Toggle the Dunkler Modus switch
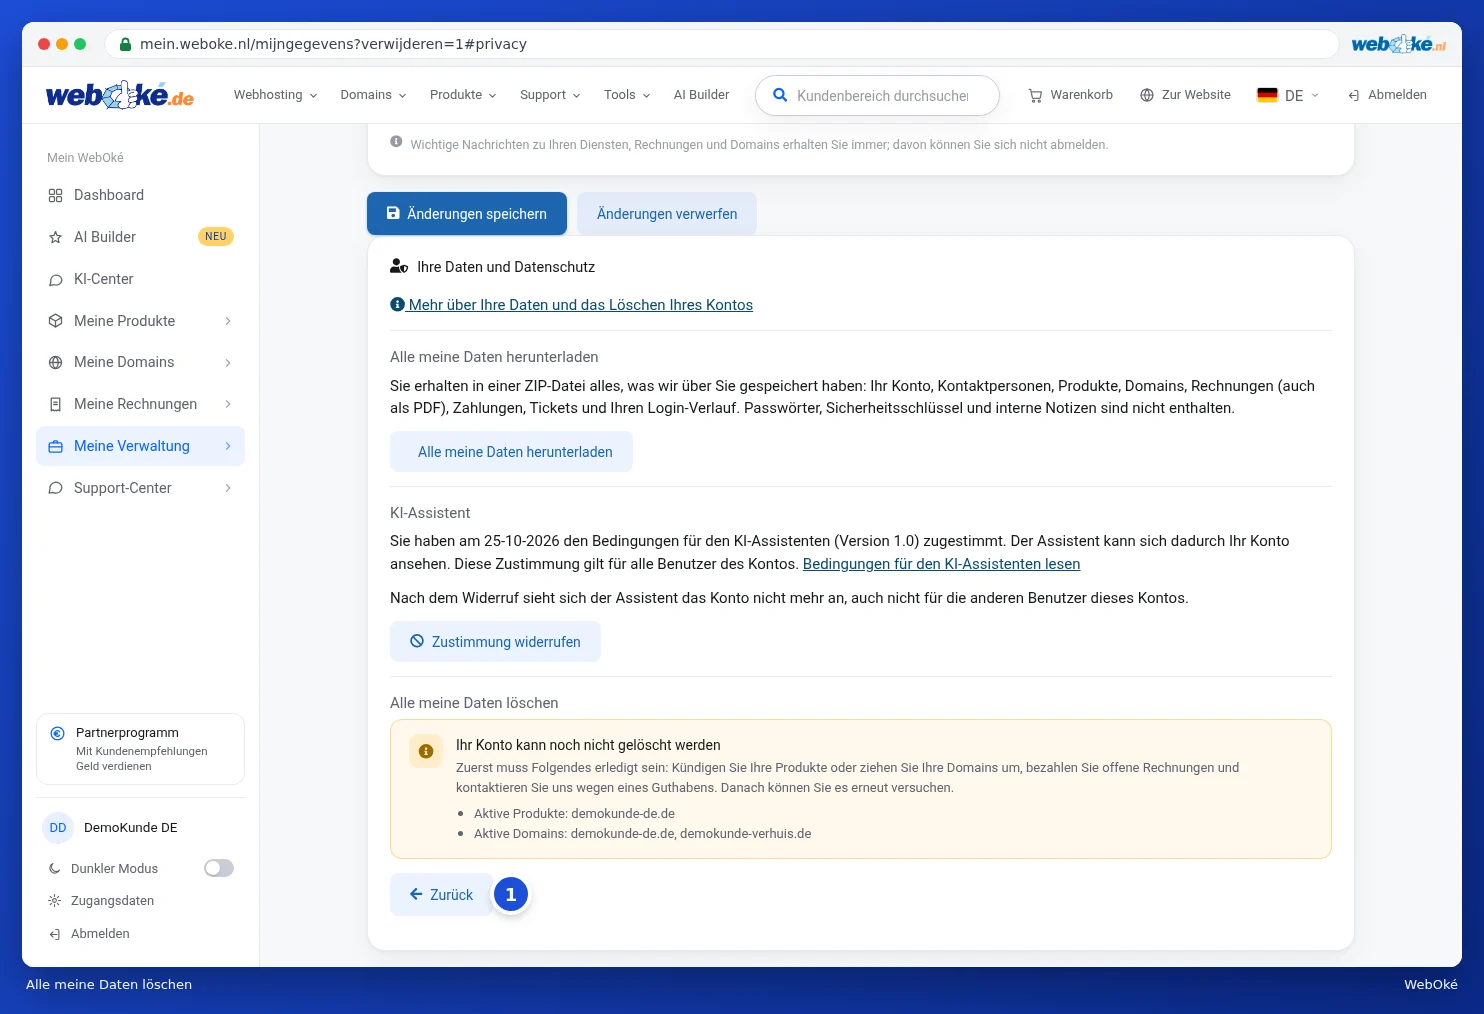The height and width of the screenshot is (1014, 1484). [x=219, y=868]
